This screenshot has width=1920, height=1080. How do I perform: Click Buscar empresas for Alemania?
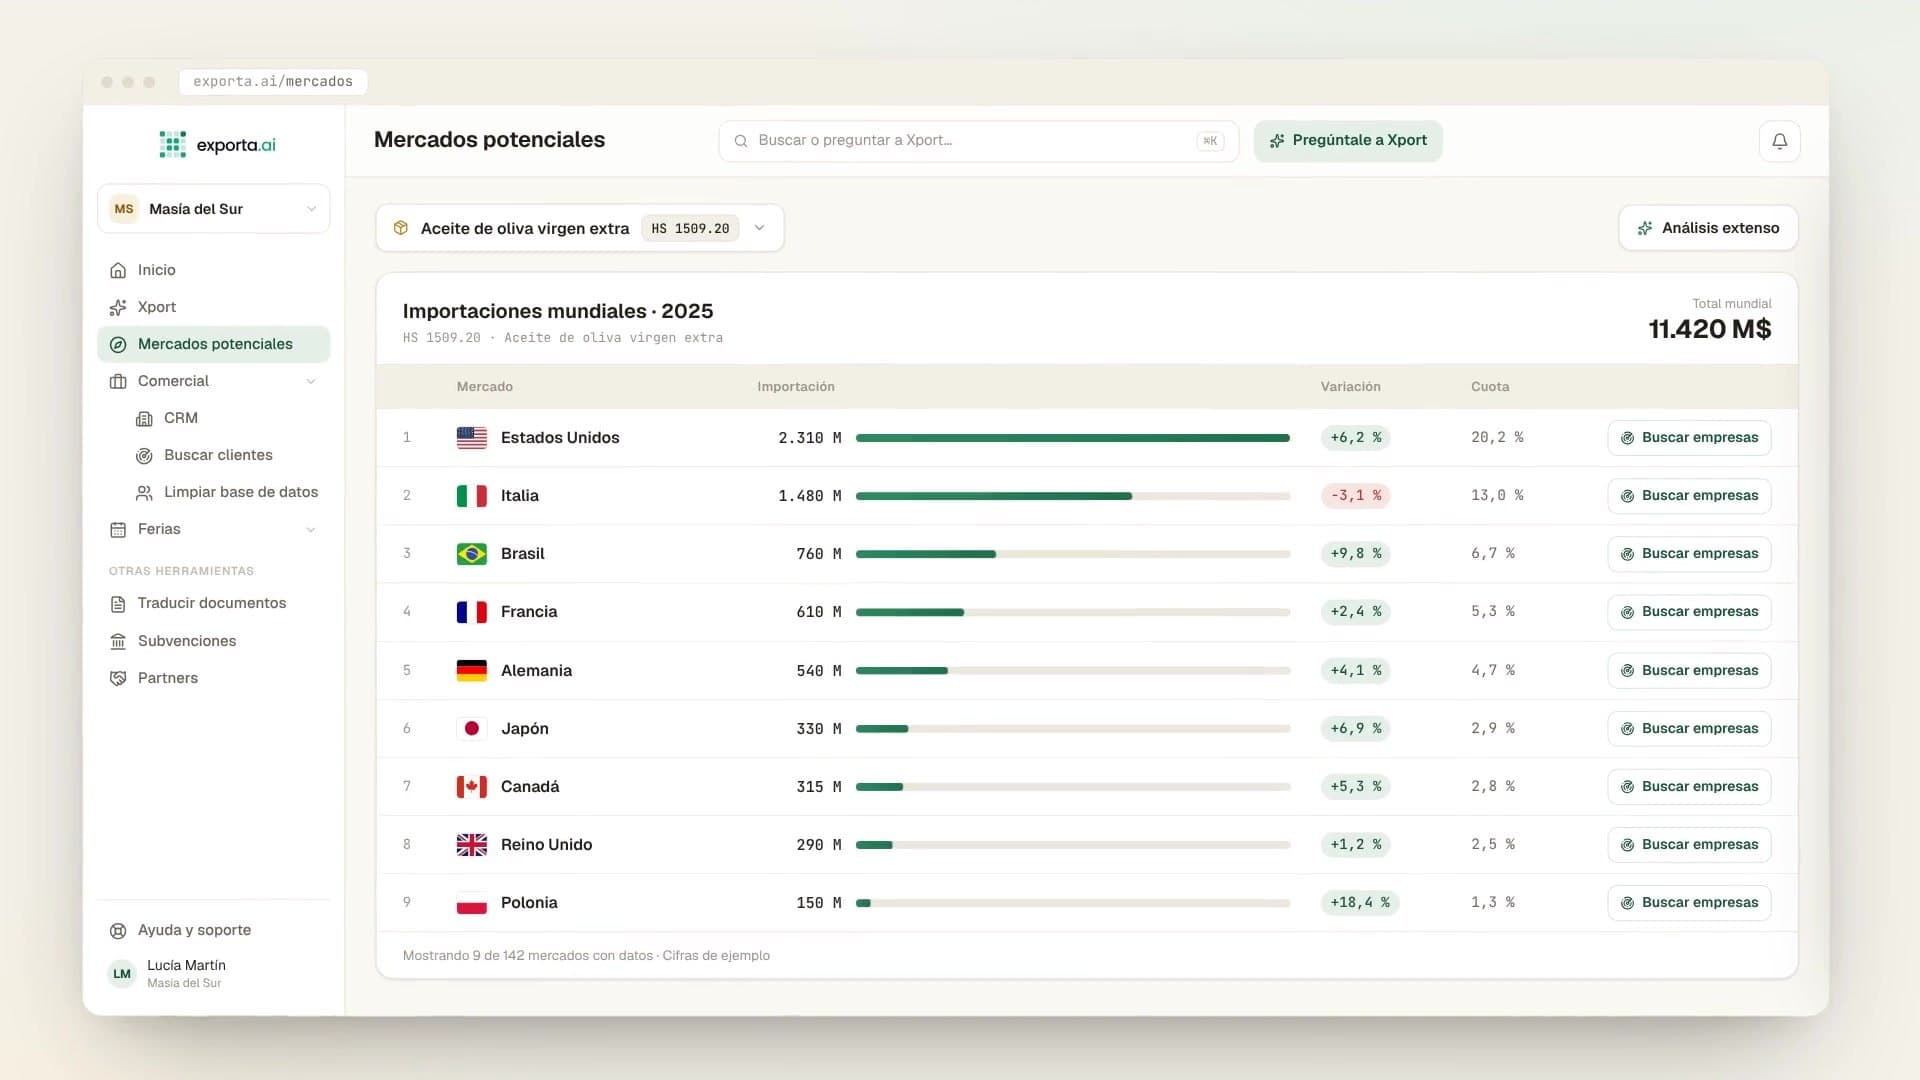pyautogui.click(x=1689, y=670)
